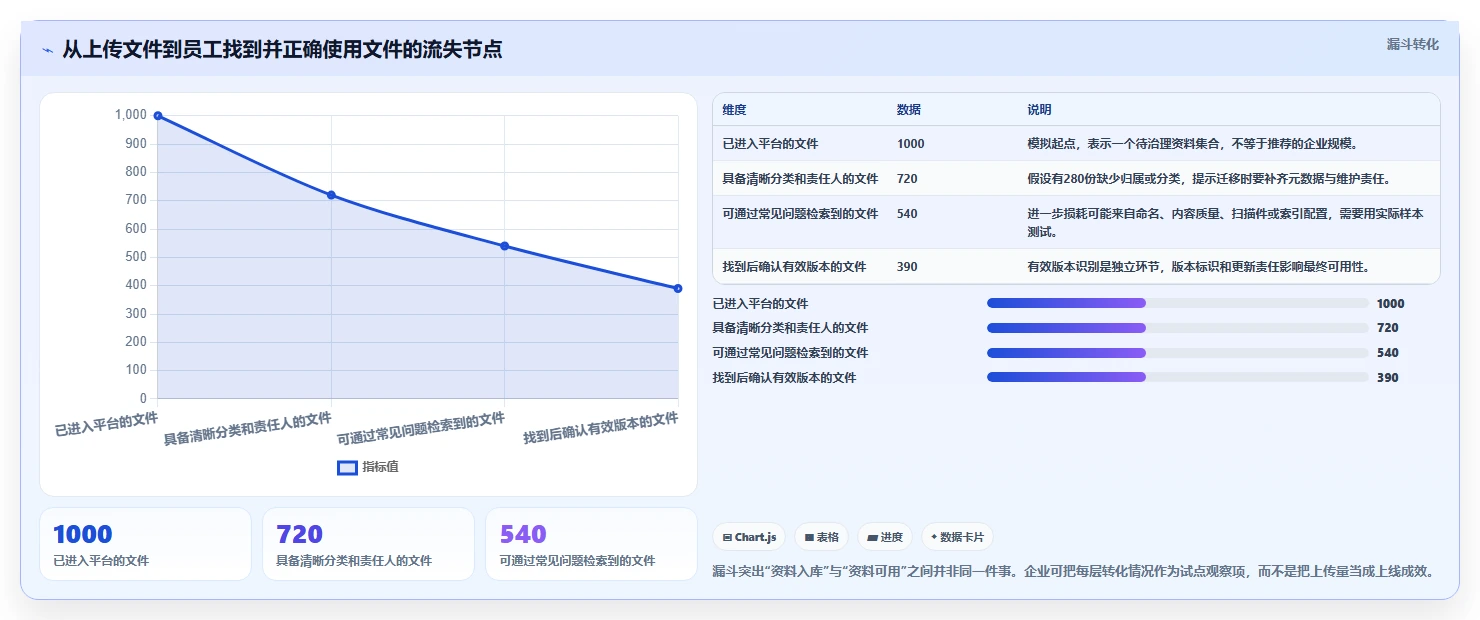Click the progress bar valued 540
The image size is (1480, 620).
[1177, 352]
